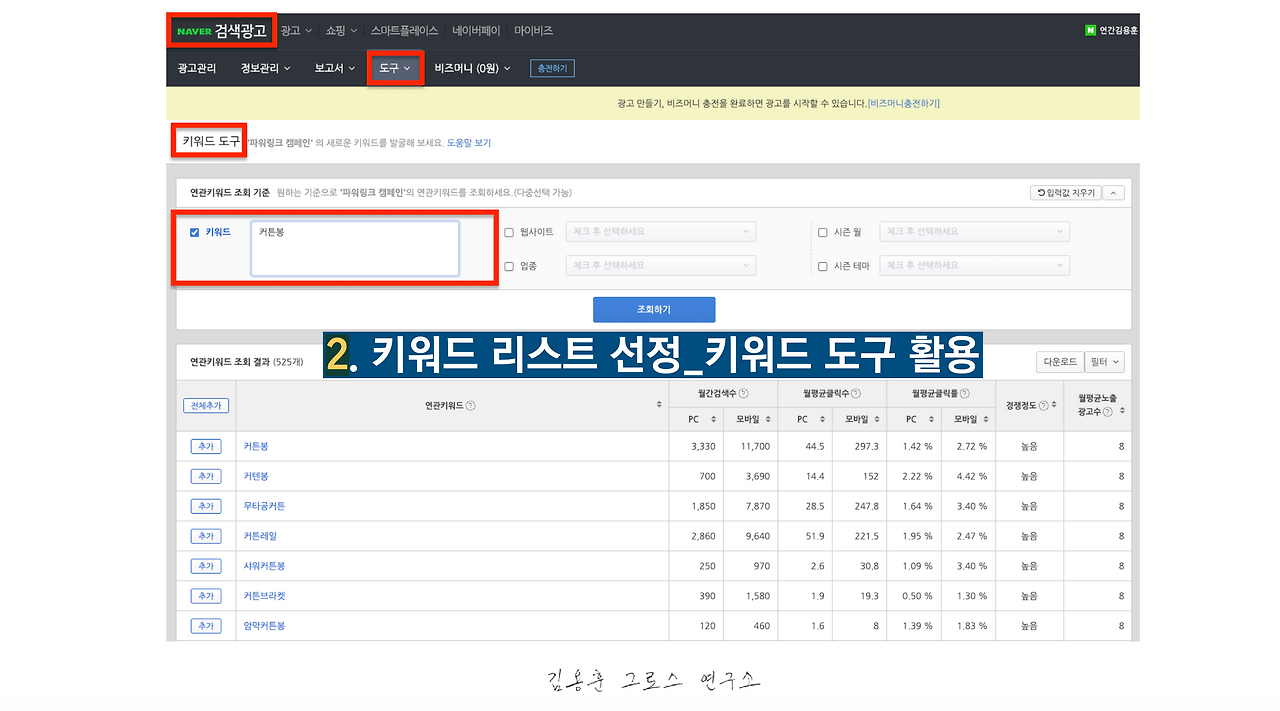
Task: Click the NAVER 검색광고 logo
Action: pos(220,30)
